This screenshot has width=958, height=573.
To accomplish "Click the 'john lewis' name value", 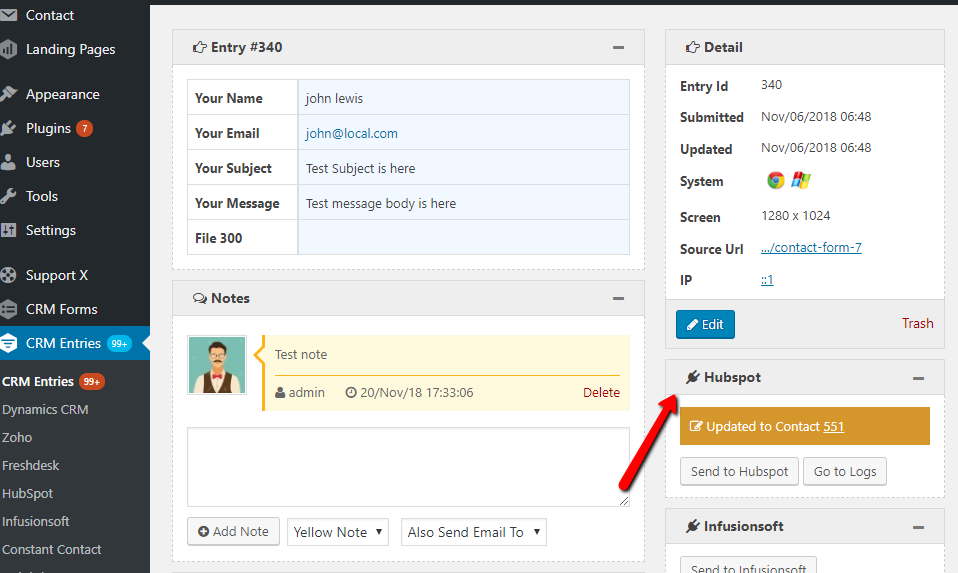I will 334,98.
